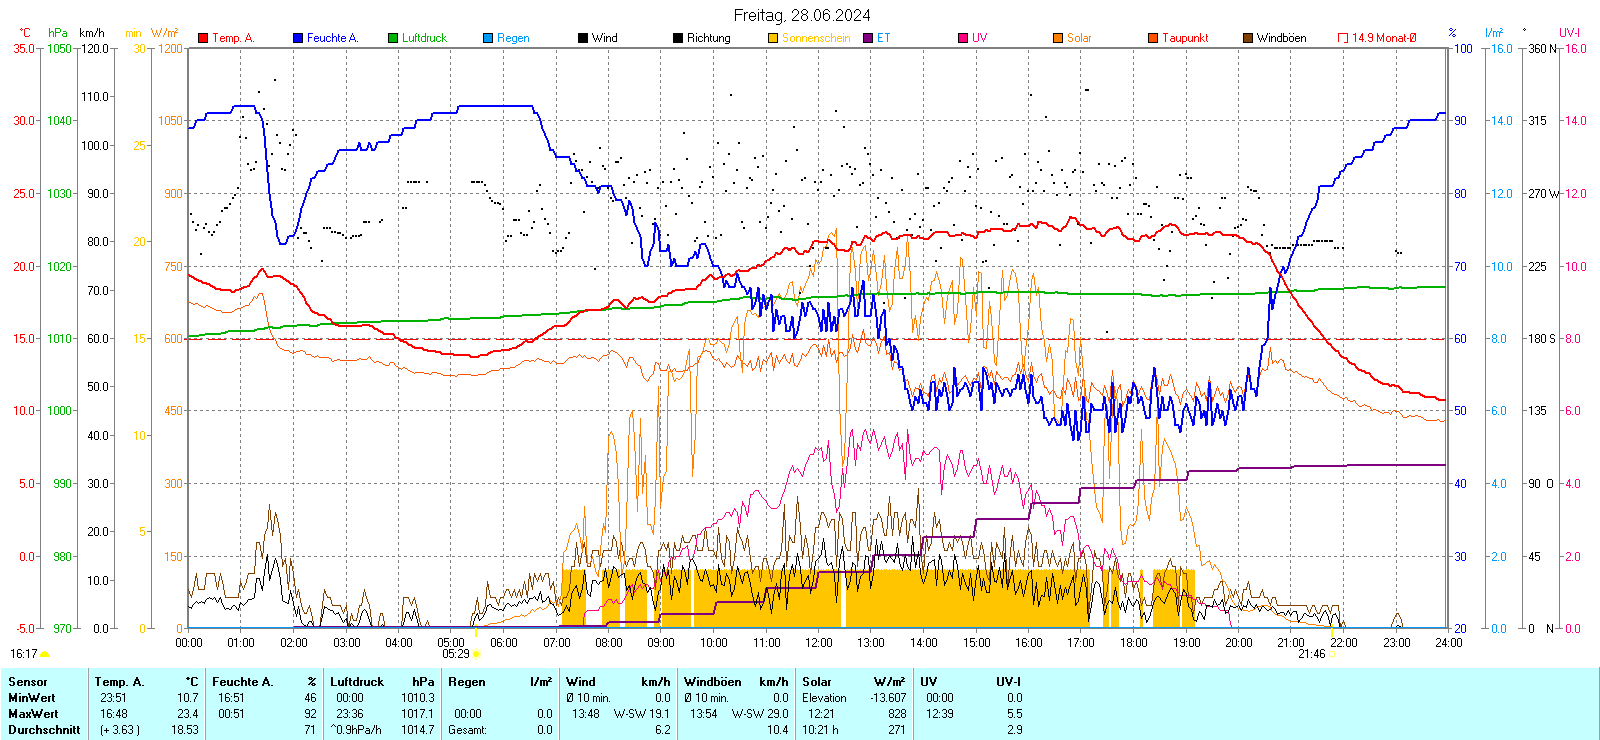Click the 12:00 time axis label

pyautogui.click(x=818, y=643)
